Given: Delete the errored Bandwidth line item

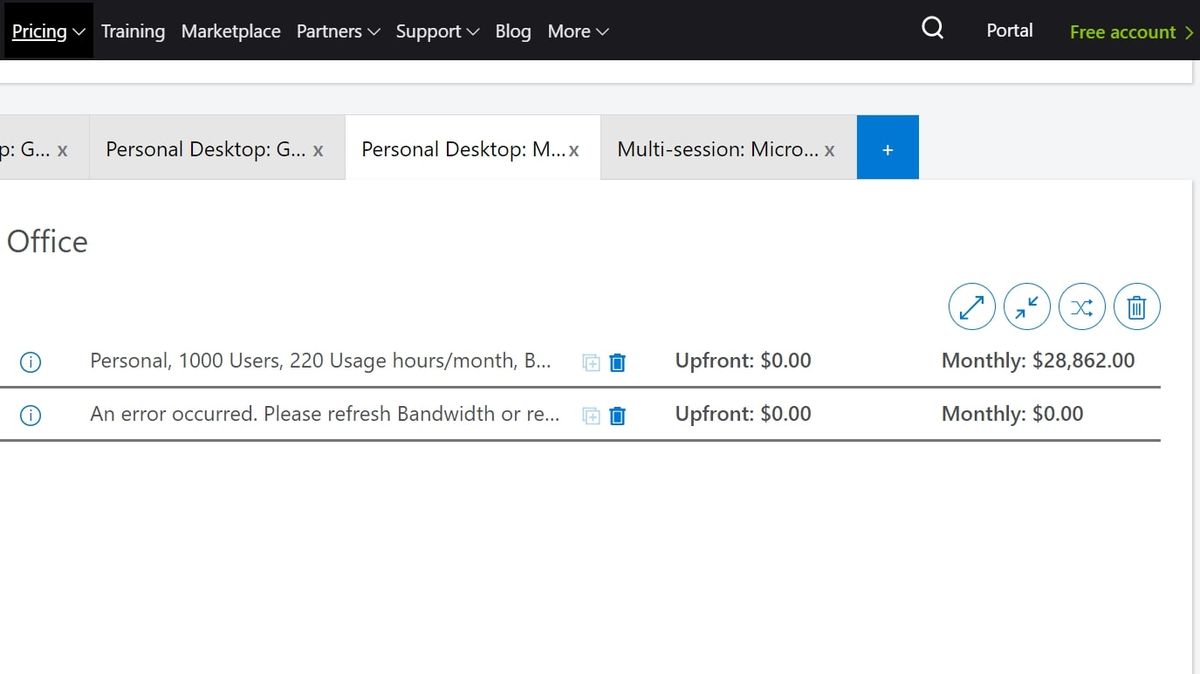Looking at the screenshot, I should click(617, 416).
